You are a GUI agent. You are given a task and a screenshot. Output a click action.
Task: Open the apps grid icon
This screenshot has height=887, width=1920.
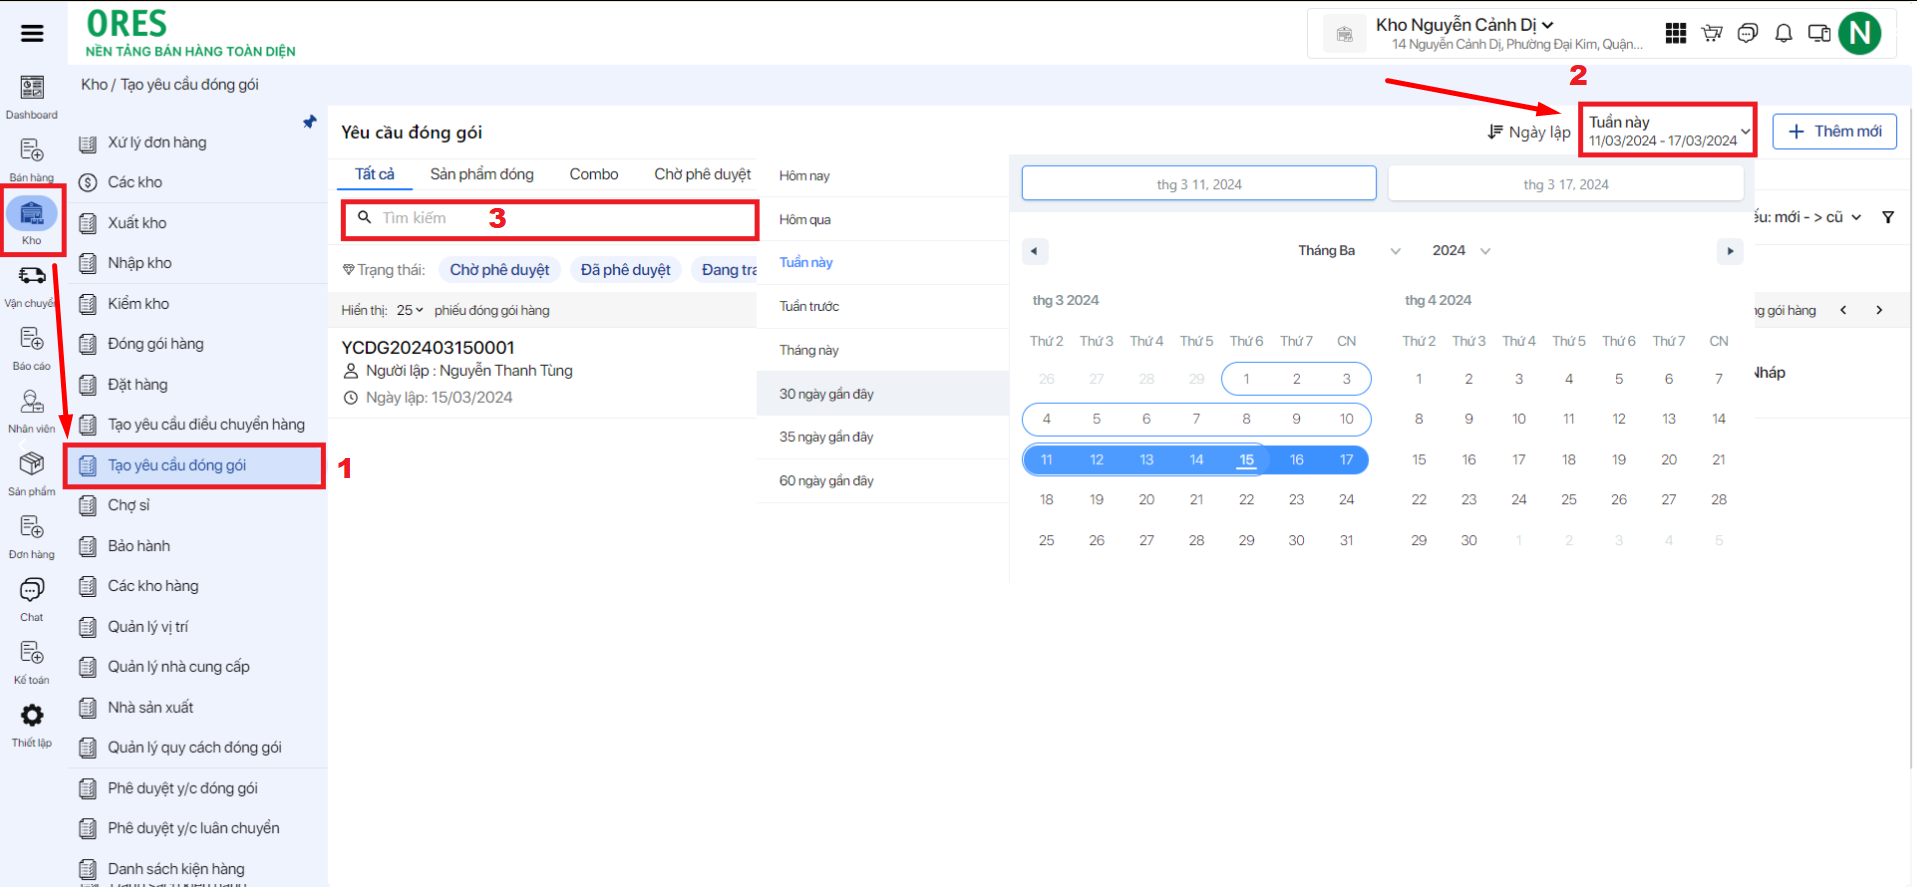tap(1676, 34)
